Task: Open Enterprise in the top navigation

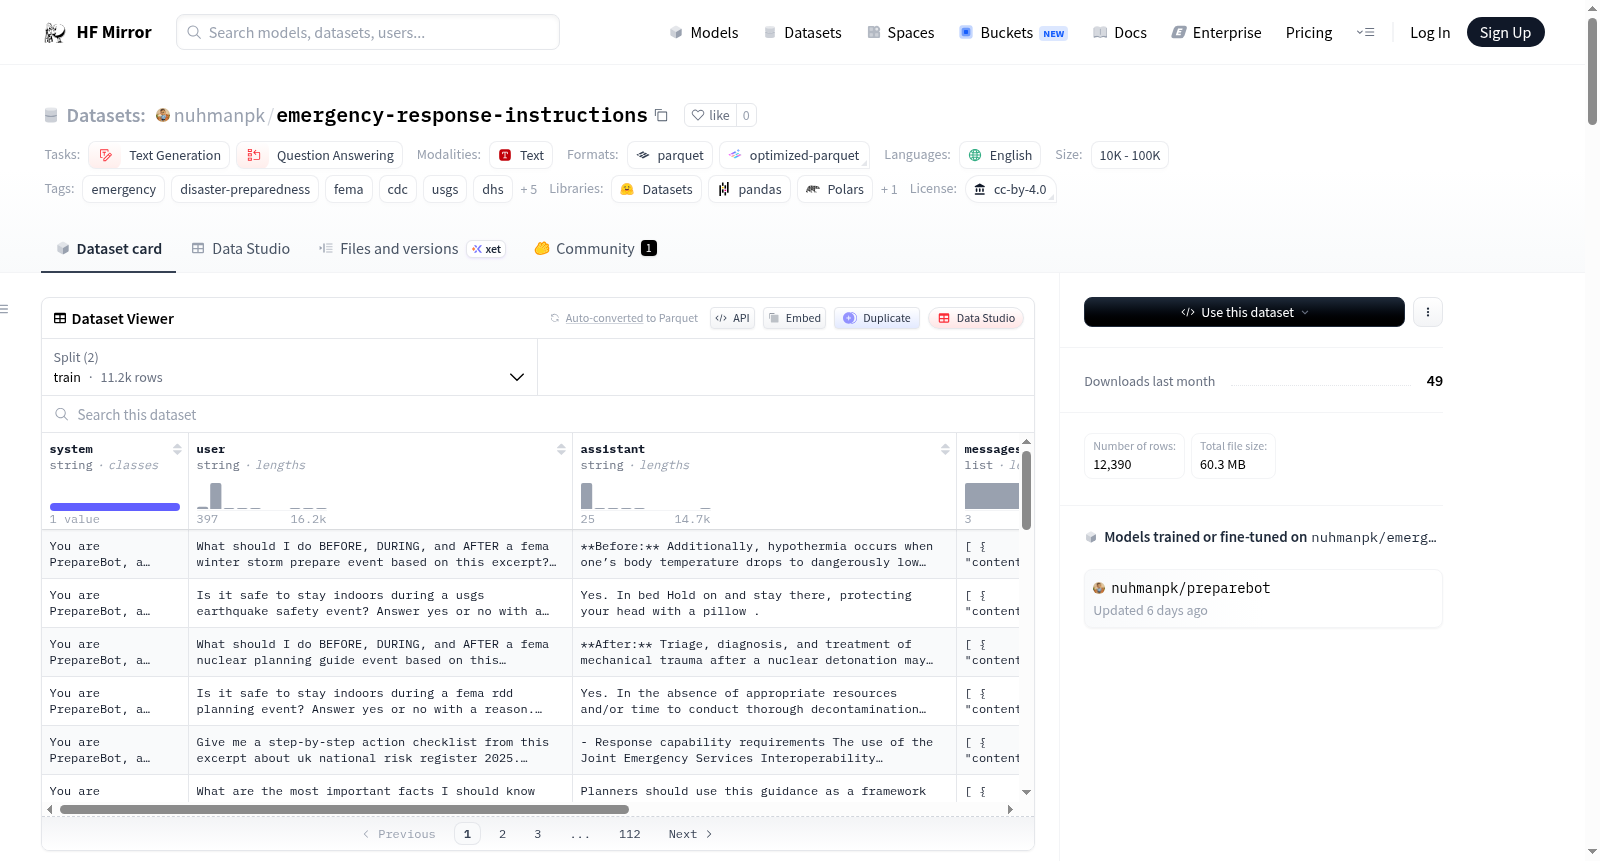Action: (1216, 32)
